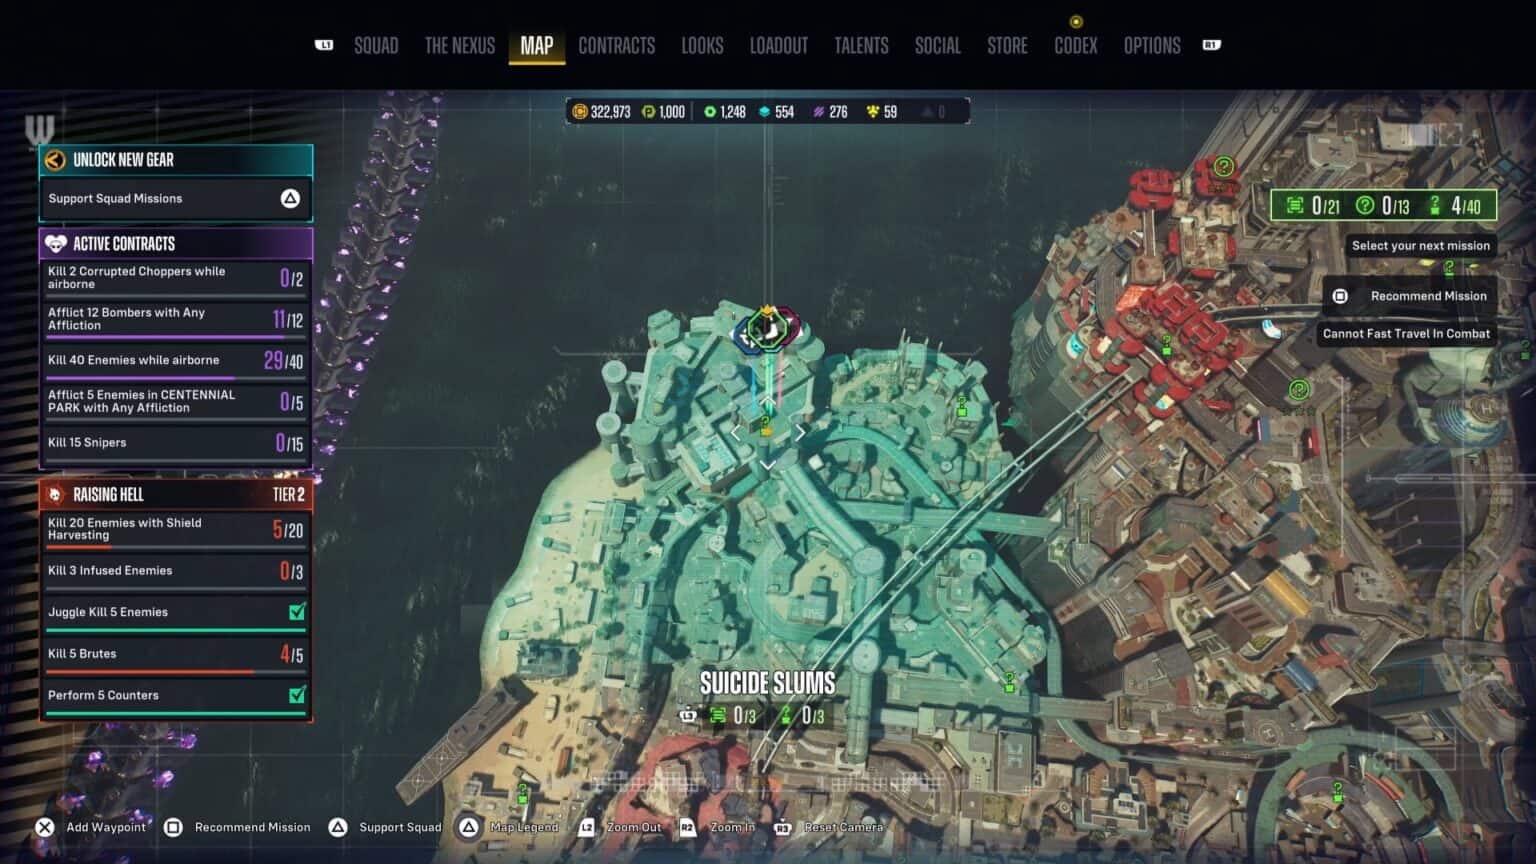
Task: Click the gold coin currency icon
Action: pyautogui.click(x=580, y=112)
